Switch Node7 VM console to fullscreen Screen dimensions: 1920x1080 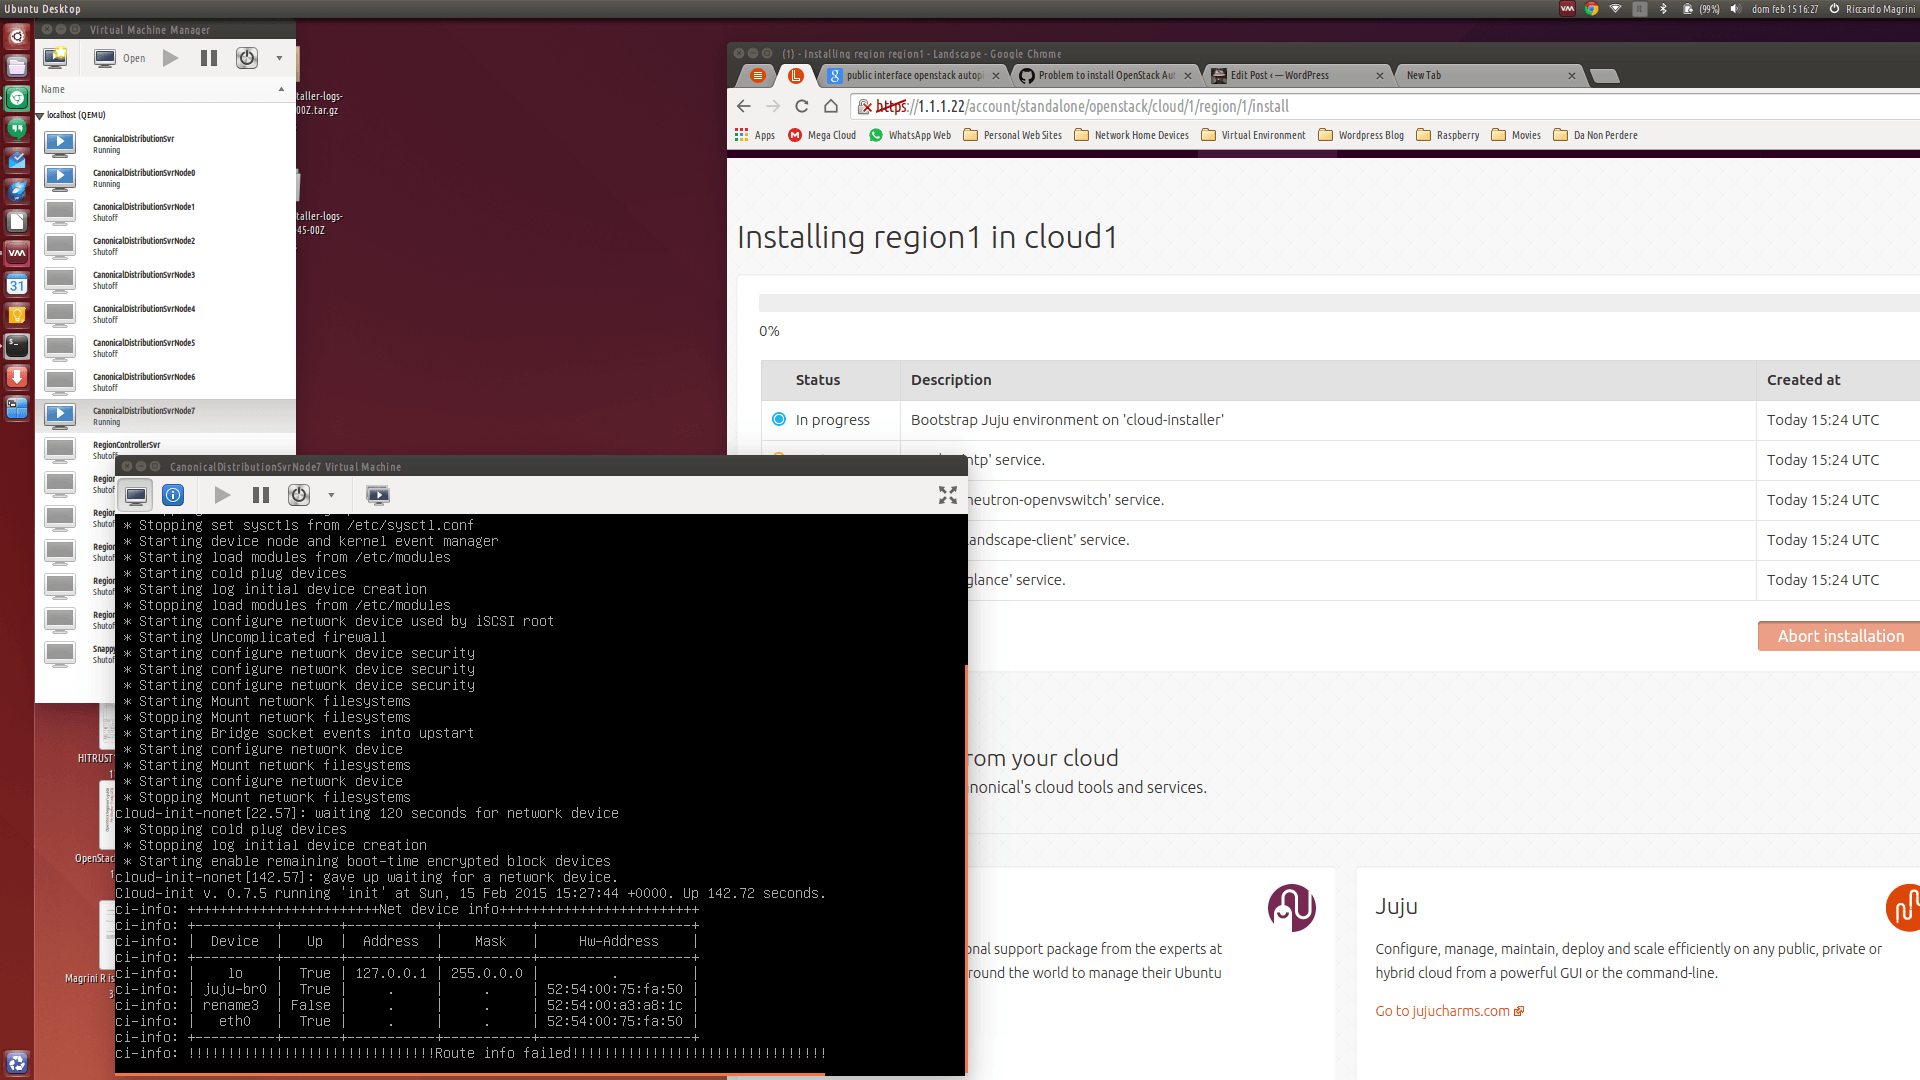(948, 495)
